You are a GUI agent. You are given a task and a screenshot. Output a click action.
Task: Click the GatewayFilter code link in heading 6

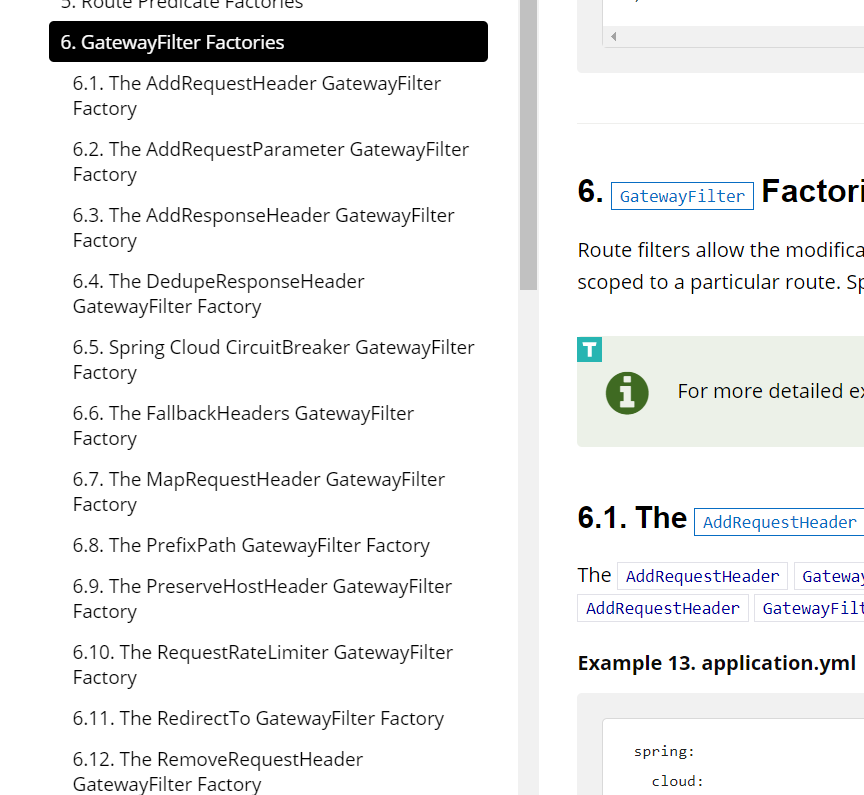(x=682, y=196)
